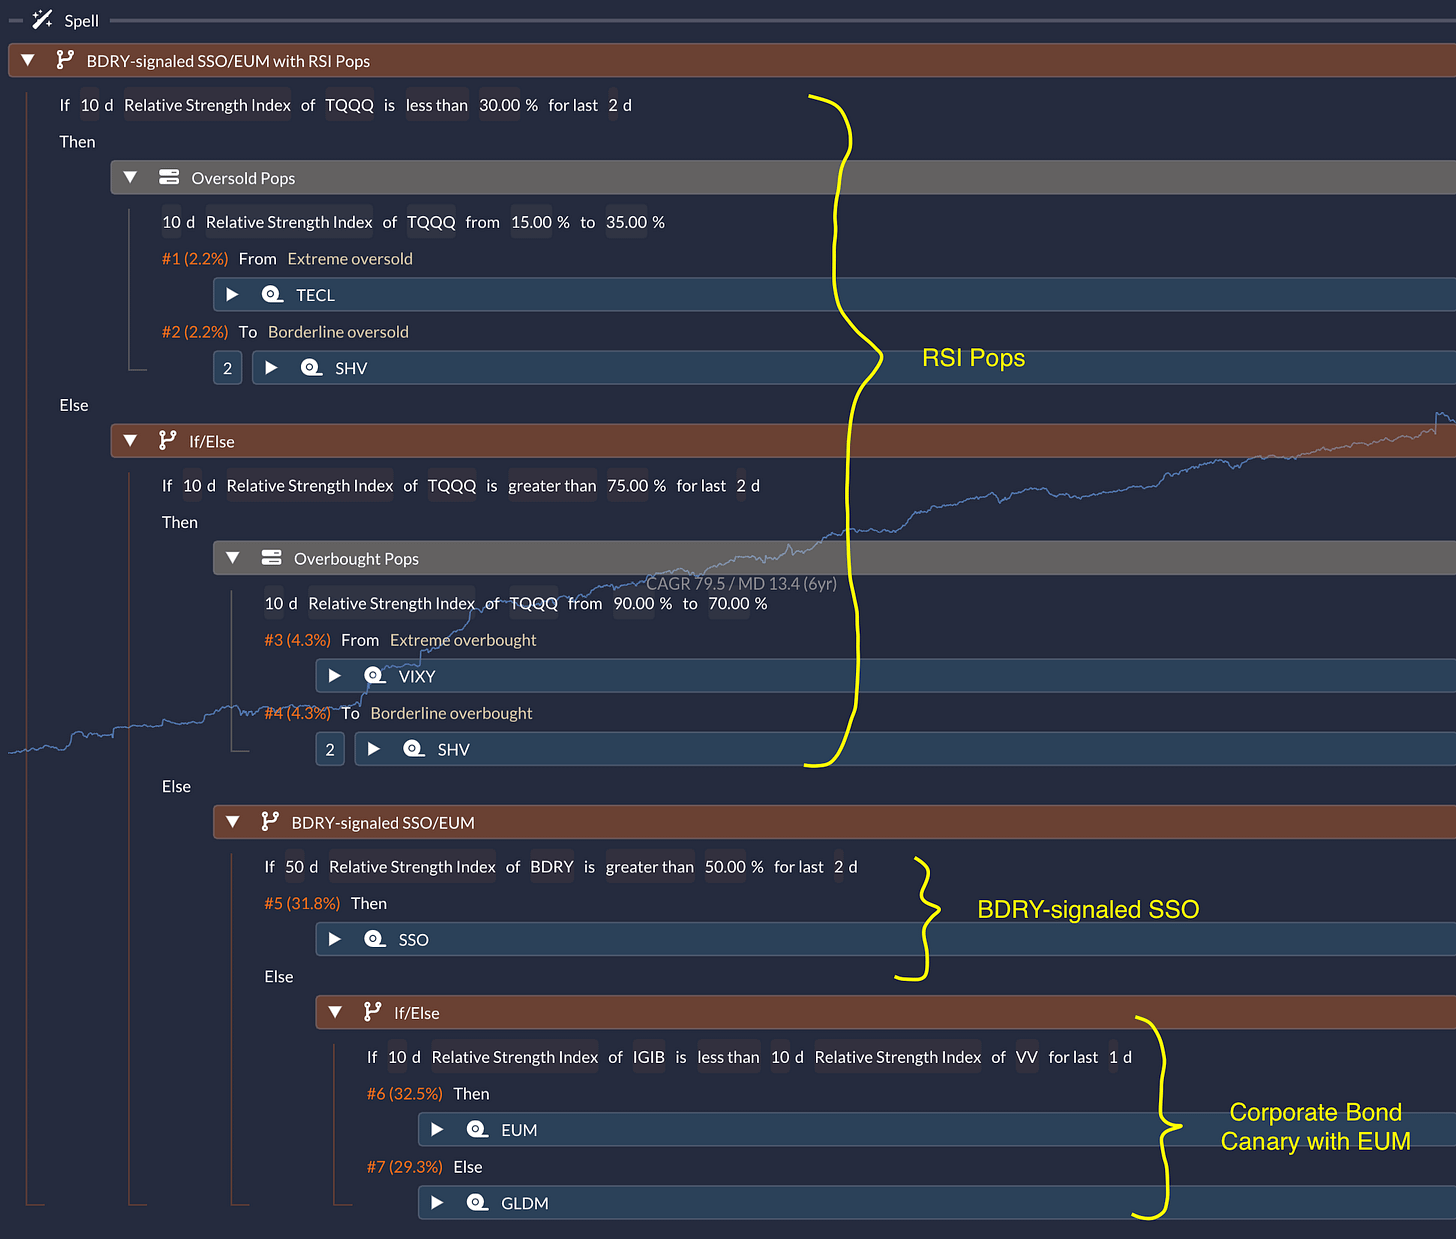Click the Spell magic wand icon
This screenshot has width=1456, height=1239.
(42, 19)
